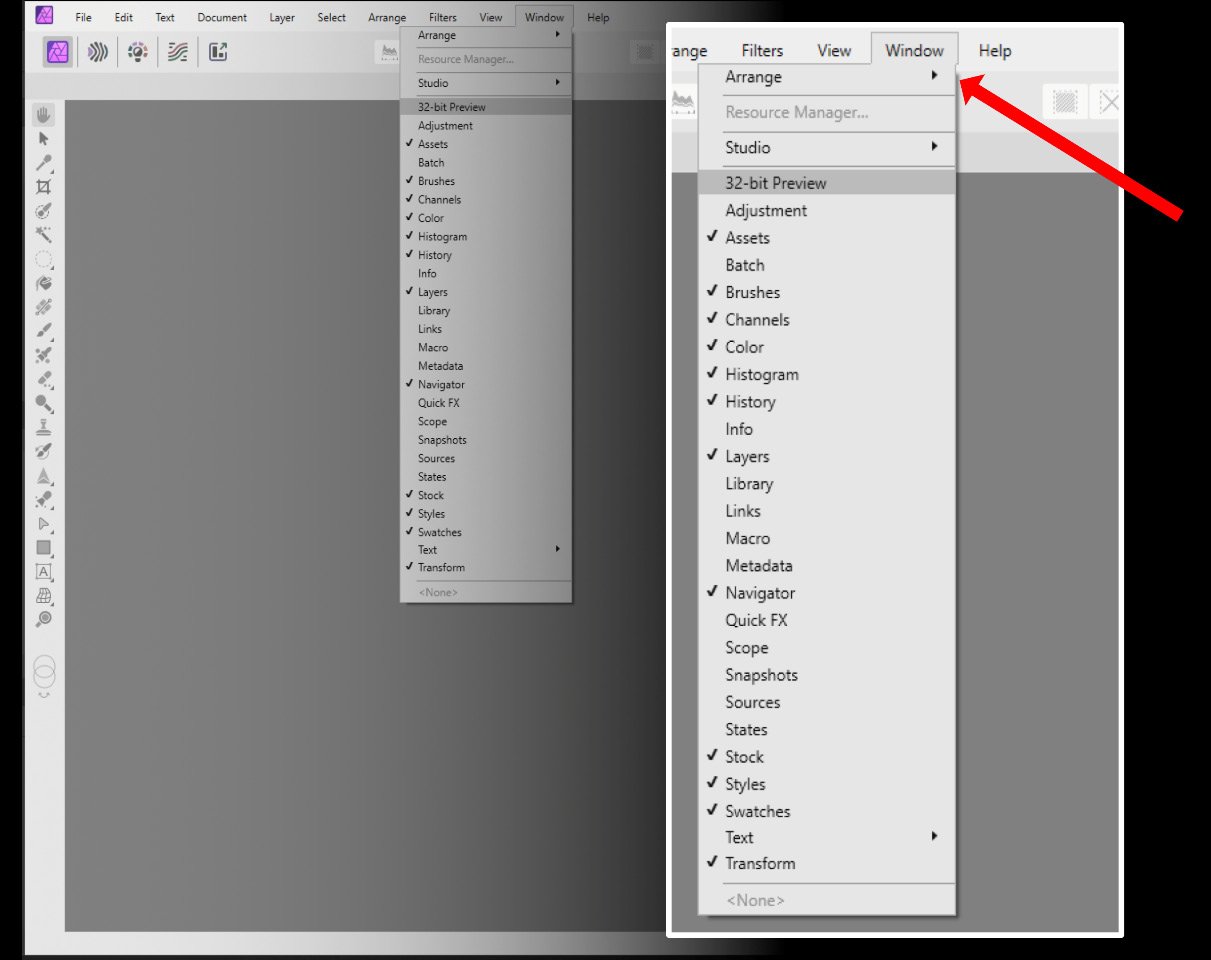Open the Layer menu
This screenshot has width=1211, height=960.
click(x=282, y=17)
